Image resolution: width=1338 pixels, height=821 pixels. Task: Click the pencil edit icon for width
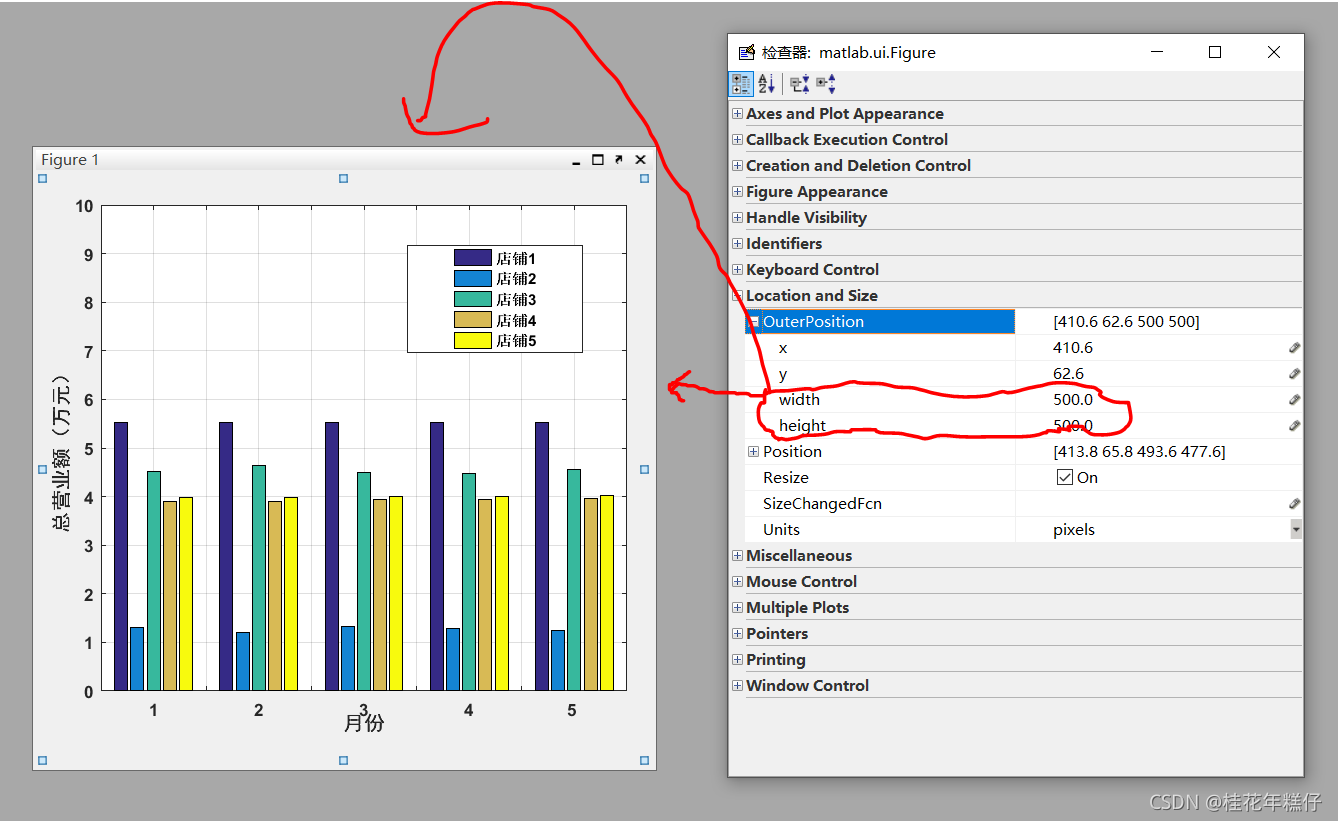pos(1294,400)
